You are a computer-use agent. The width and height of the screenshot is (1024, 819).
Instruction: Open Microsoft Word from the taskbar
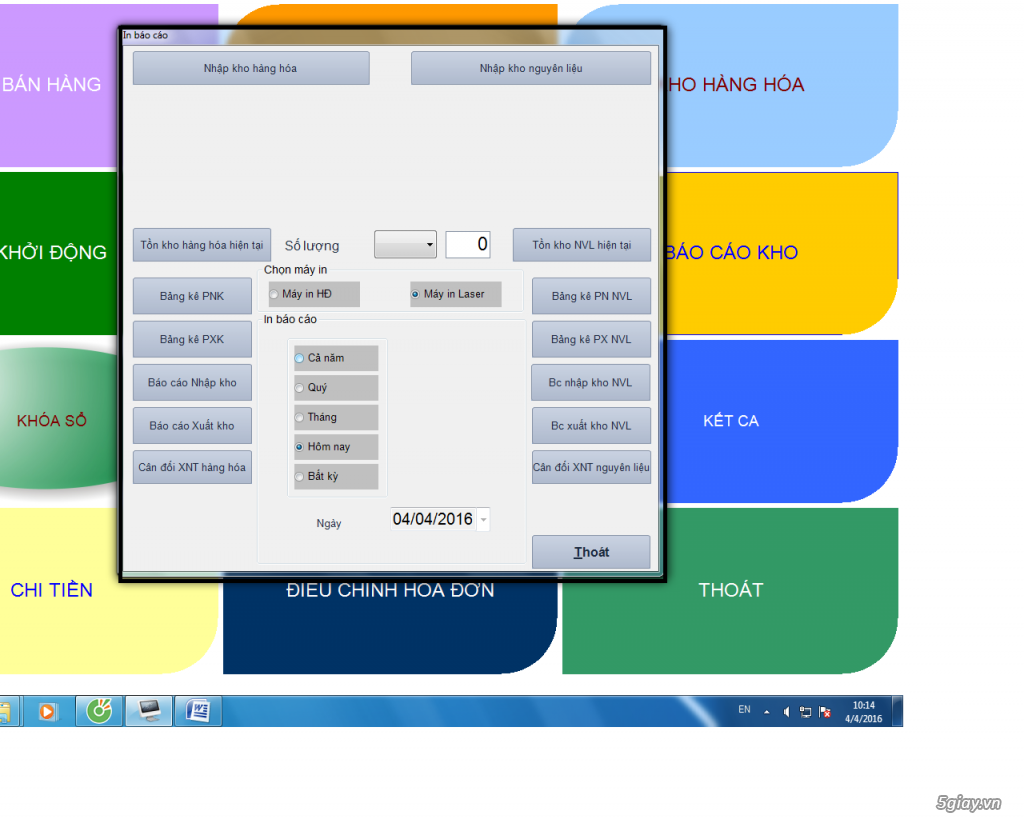tap(198, 711)
